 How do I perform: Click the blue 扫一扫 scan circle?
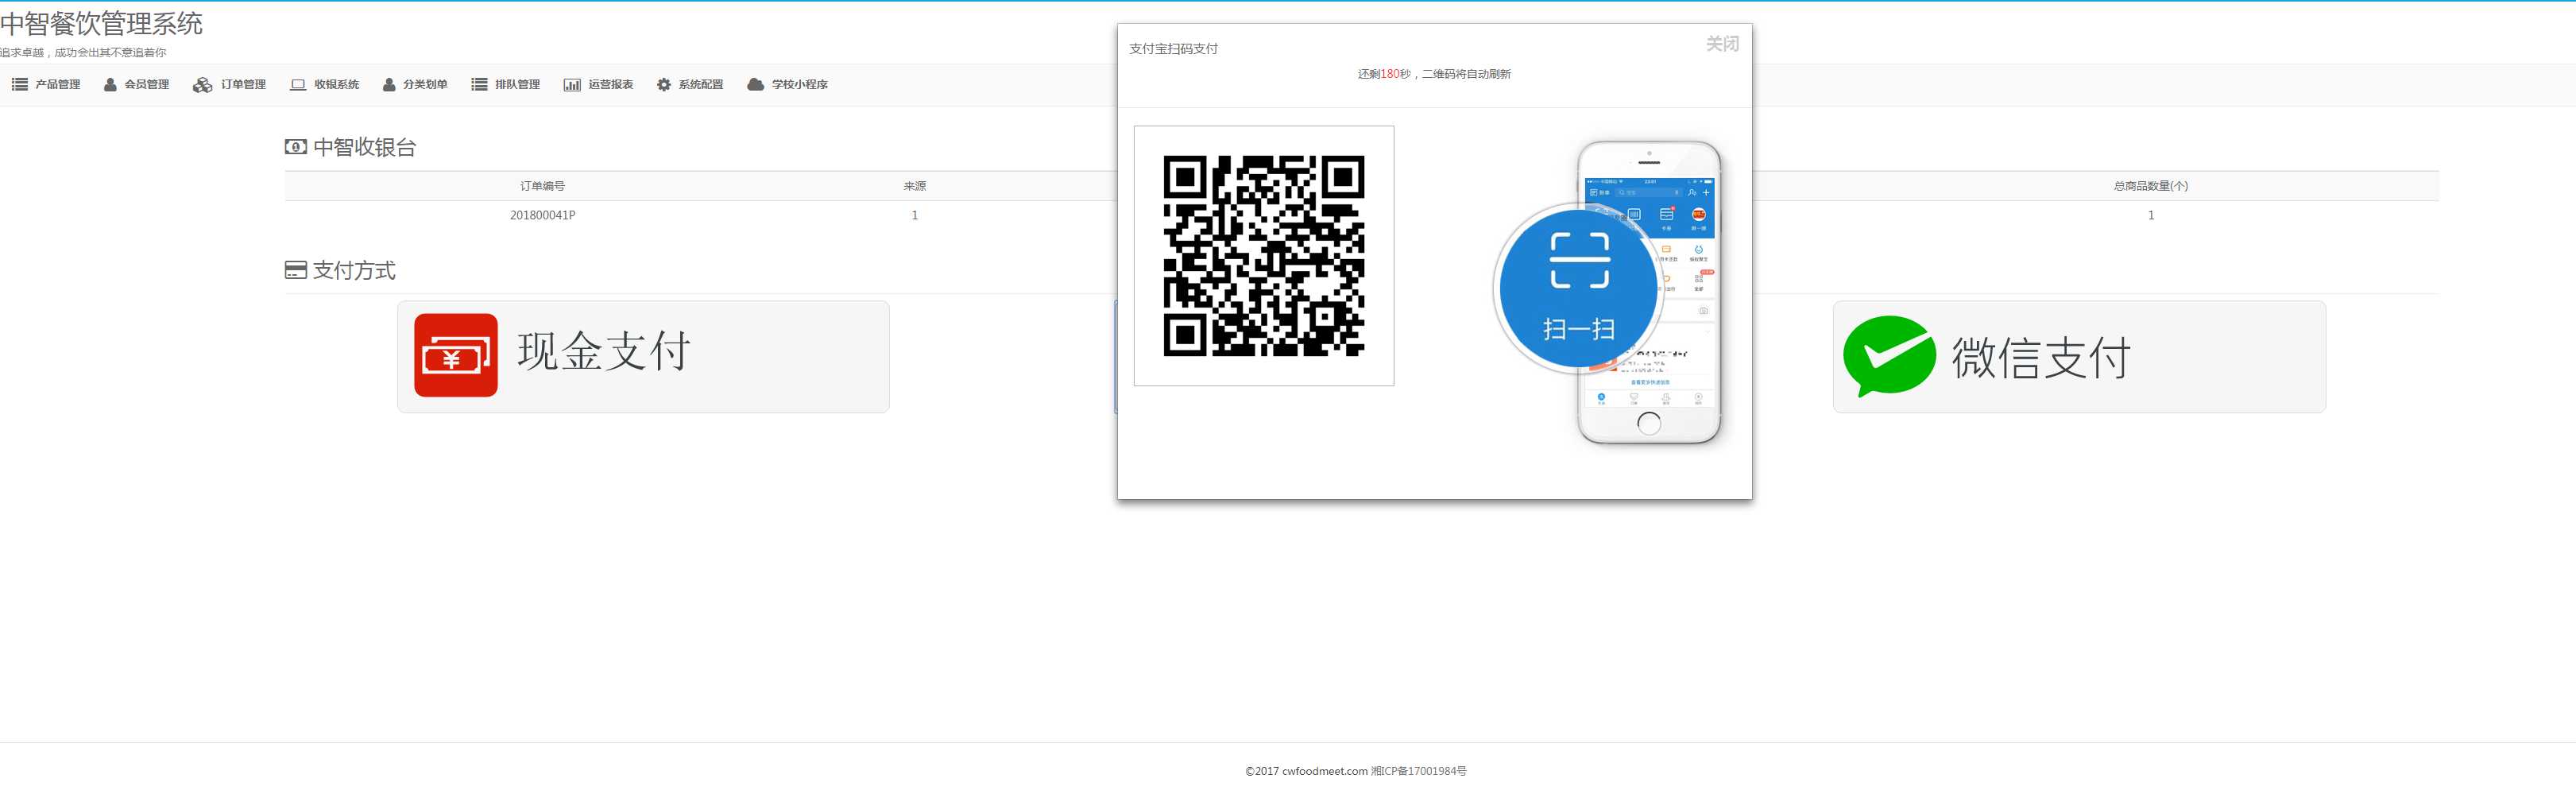1579,289
